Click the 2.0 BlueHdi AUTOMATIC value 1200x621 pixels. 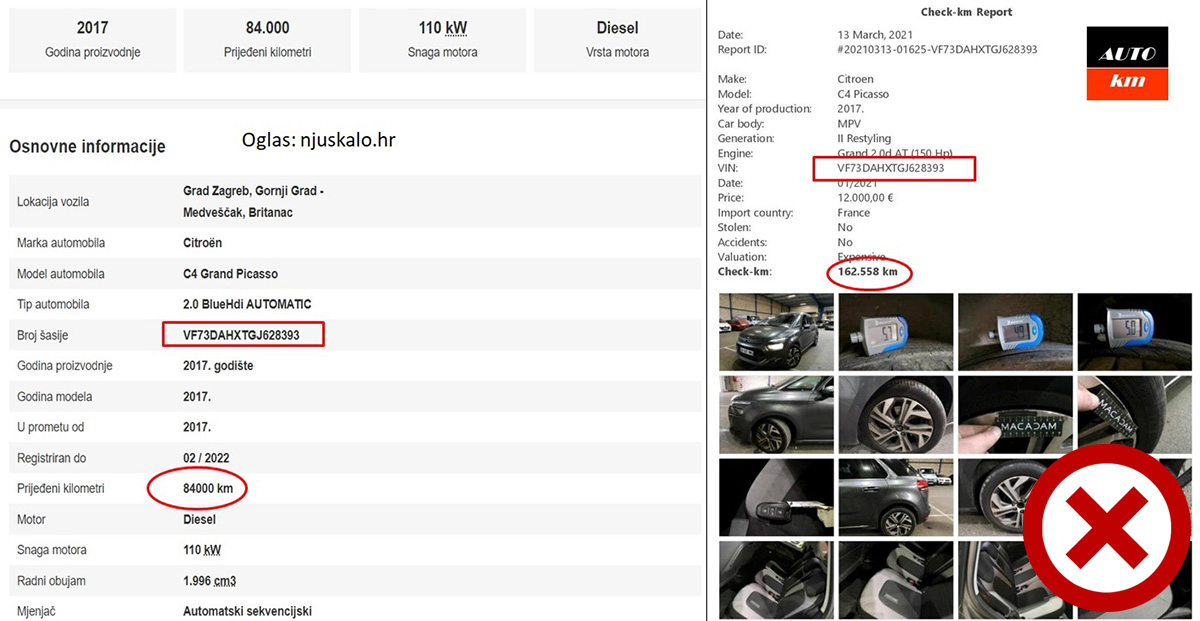[247, 304]
